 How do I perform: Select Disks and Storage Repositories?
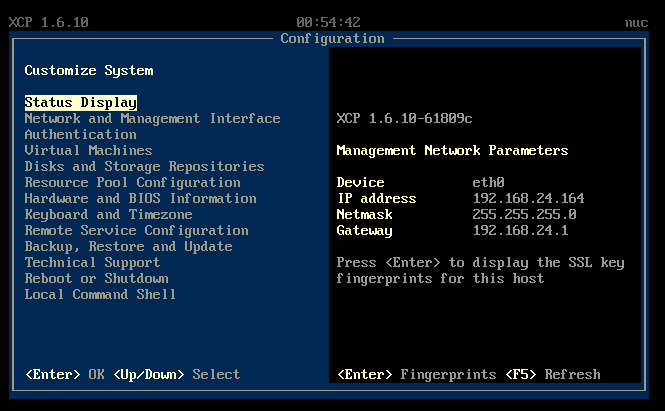point(144,166)
